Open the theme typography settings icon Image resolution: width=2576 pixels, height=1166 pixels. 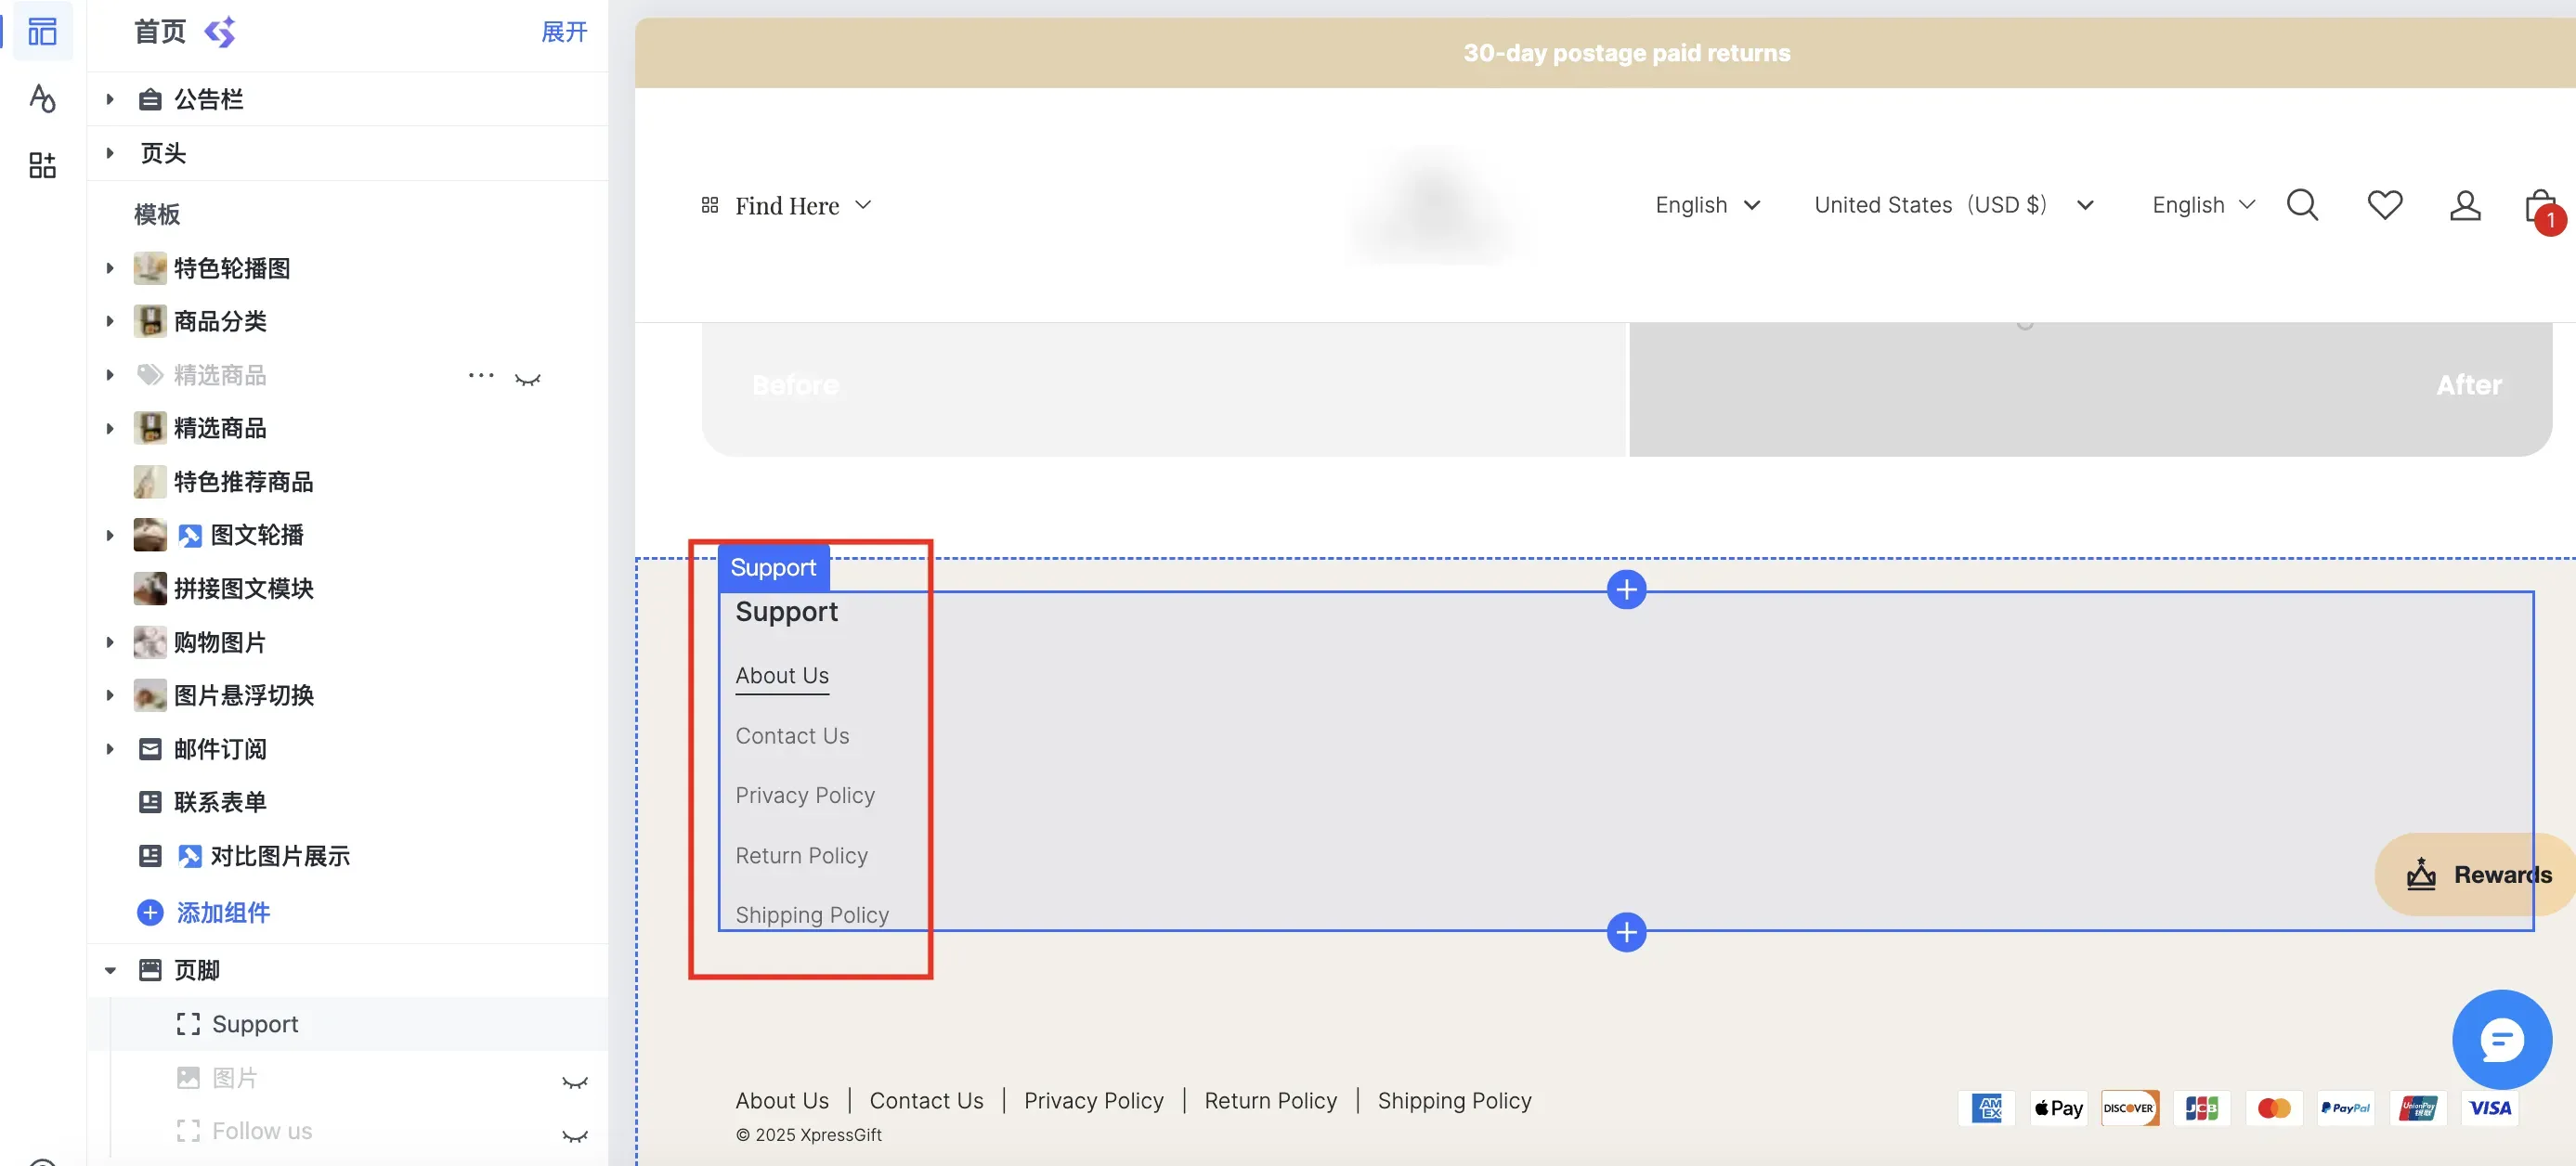point(42,98)
